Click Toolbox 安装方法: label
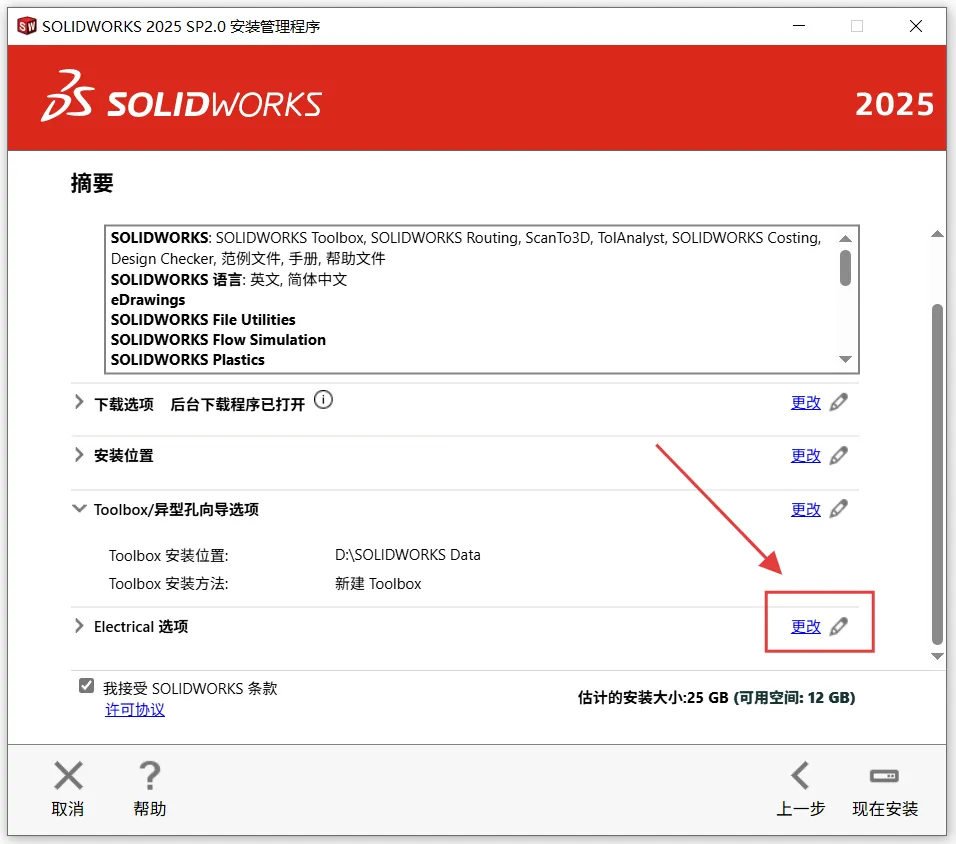This screenshot has height=844, width=956. [169, 584]
